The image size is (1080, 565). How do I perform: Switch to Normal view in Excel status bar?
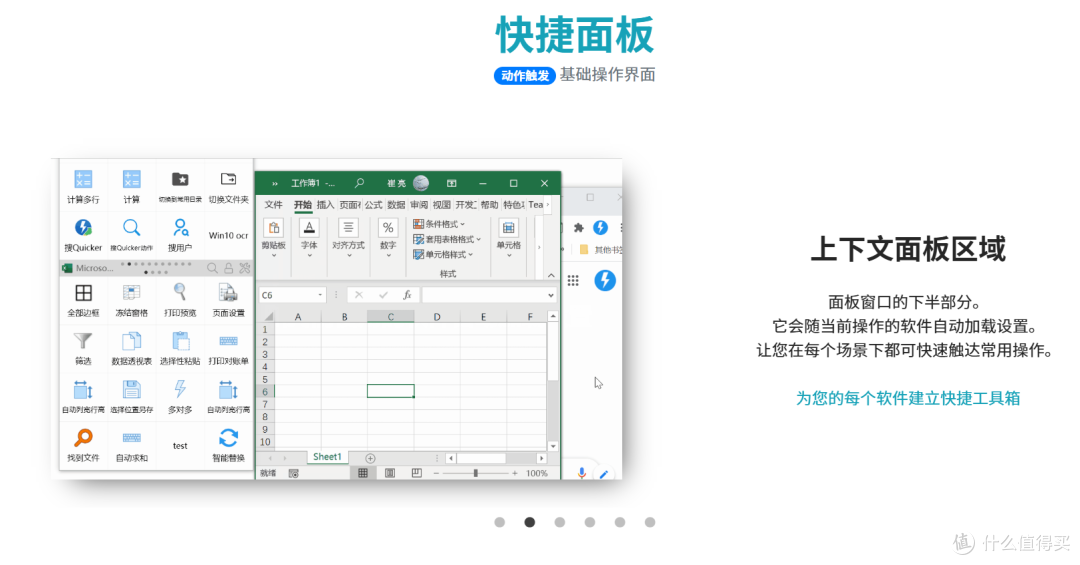tap(362, 473)
